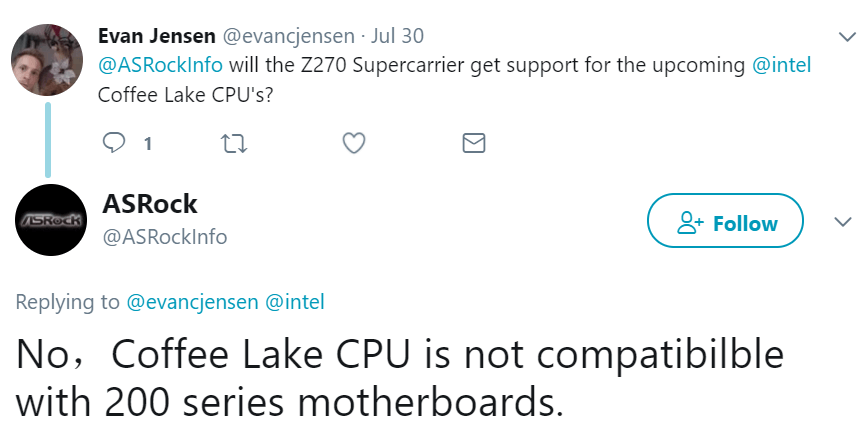The width and height of the screenshot is (867, 439).
Task: Click the reply speech bubble icon
Action: (113, 143)
